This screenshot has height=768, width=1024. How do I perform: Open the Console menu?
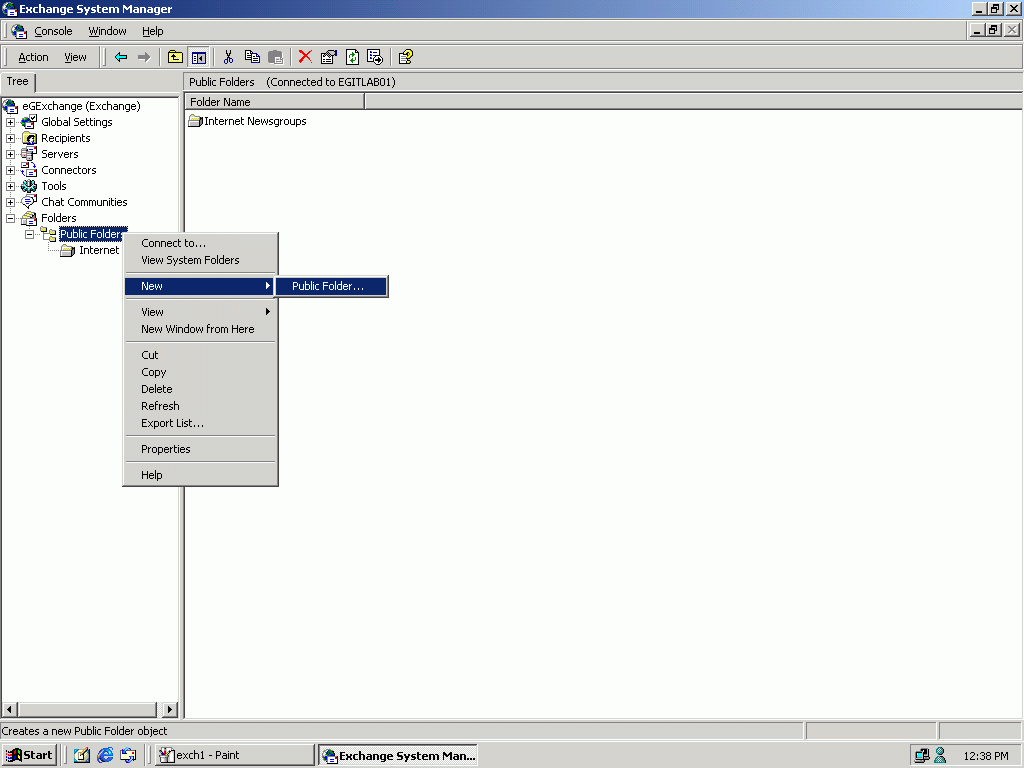53,31
